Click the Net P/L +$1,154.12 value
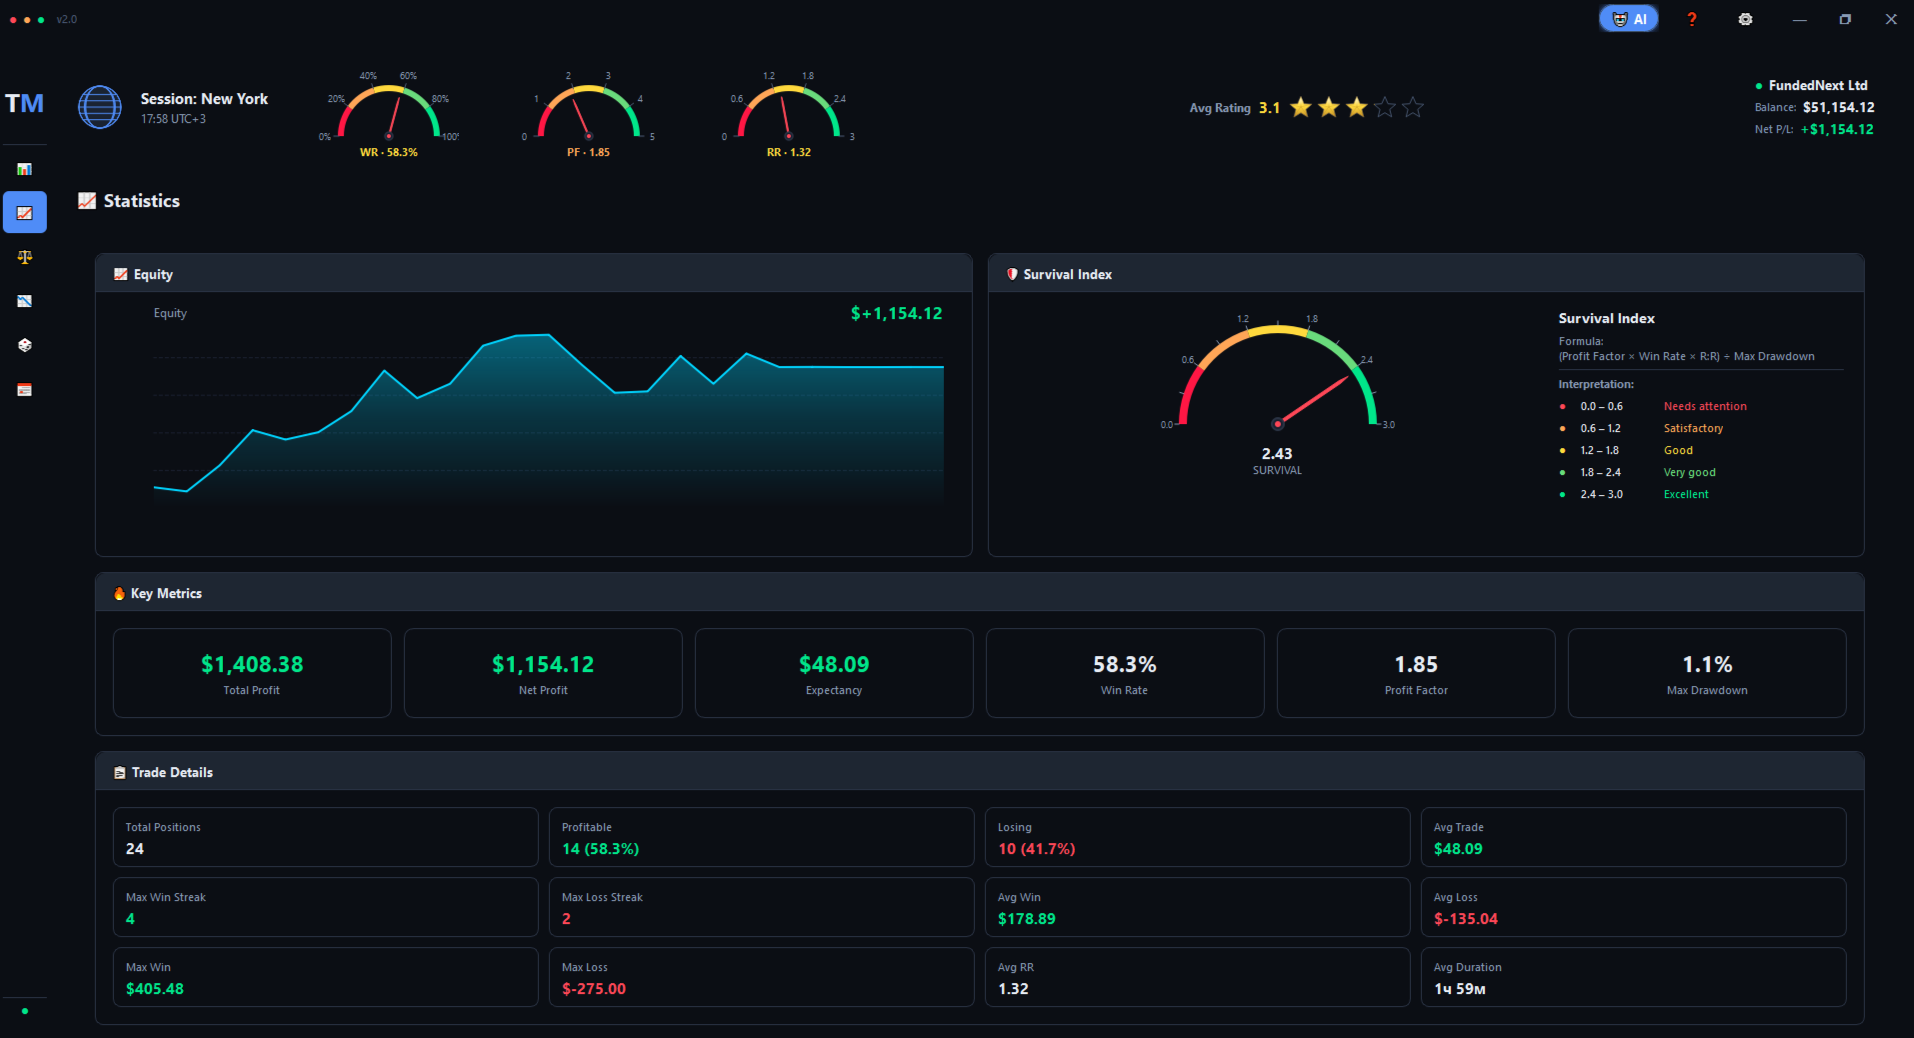This screenshot has width=1914, height=1038. click(x=1837, y=129)
